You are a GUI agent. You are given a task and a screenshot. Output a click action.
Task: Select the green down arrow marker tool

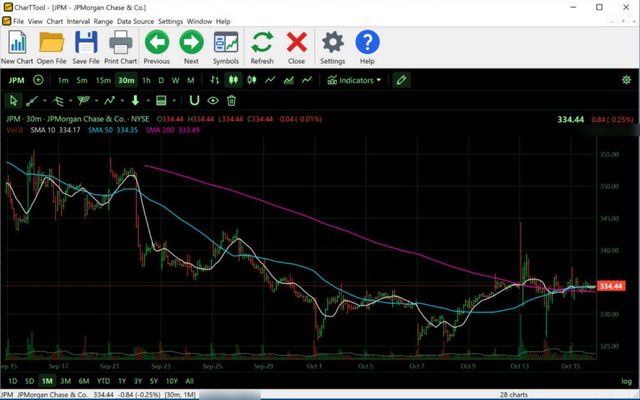[x=135, y=100]
